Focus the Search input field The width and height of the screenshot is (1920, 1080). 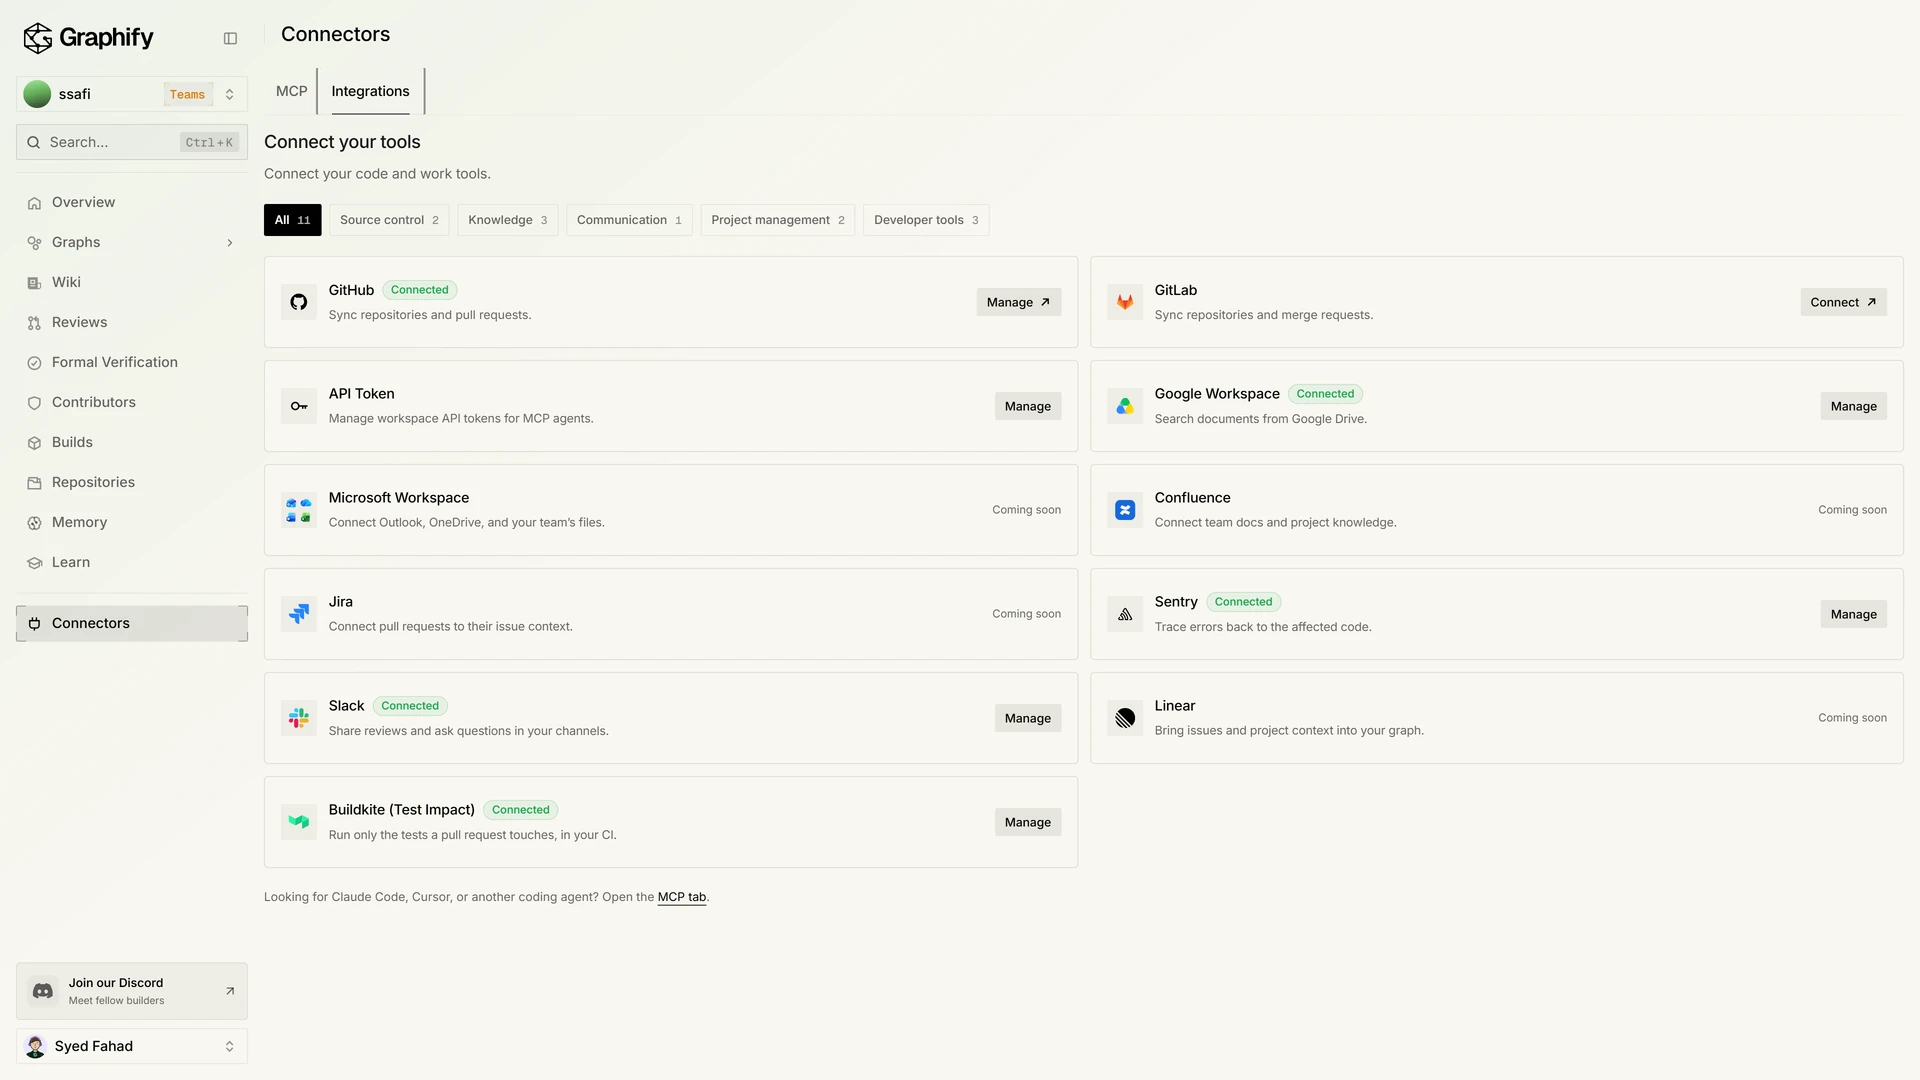pos(132,142)
